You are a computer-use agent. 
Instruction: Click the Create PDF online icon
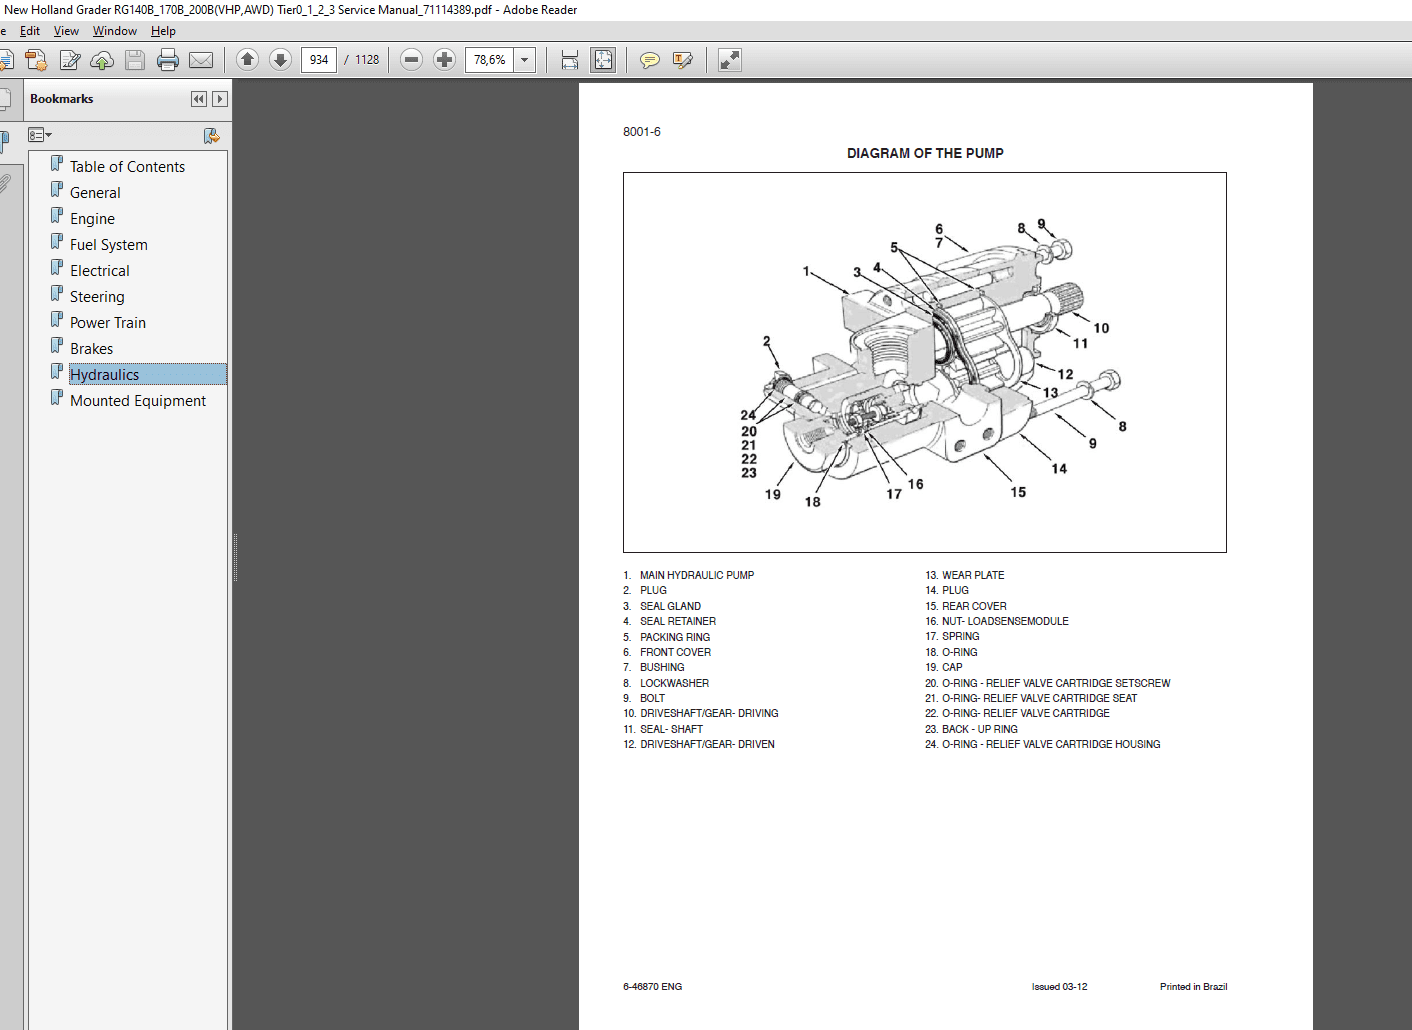click(x=36, y=60)
